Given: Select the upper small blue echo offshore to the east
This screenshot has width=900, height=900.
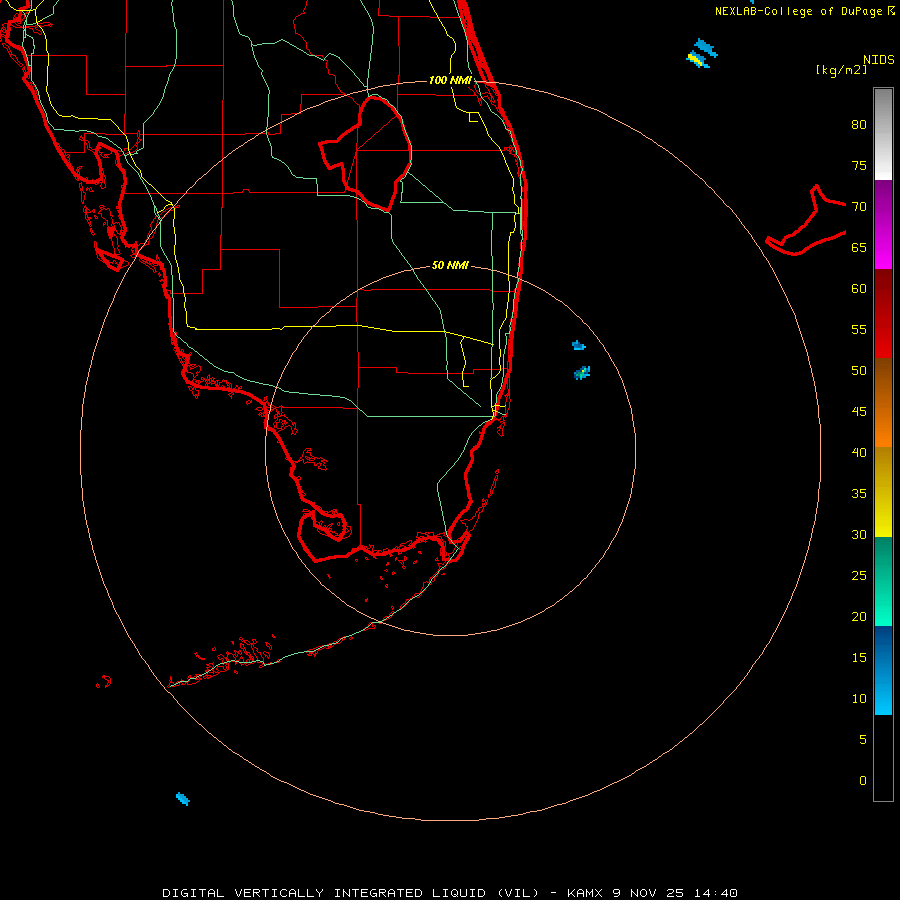Looking at the screenshot, I should 579,345.
